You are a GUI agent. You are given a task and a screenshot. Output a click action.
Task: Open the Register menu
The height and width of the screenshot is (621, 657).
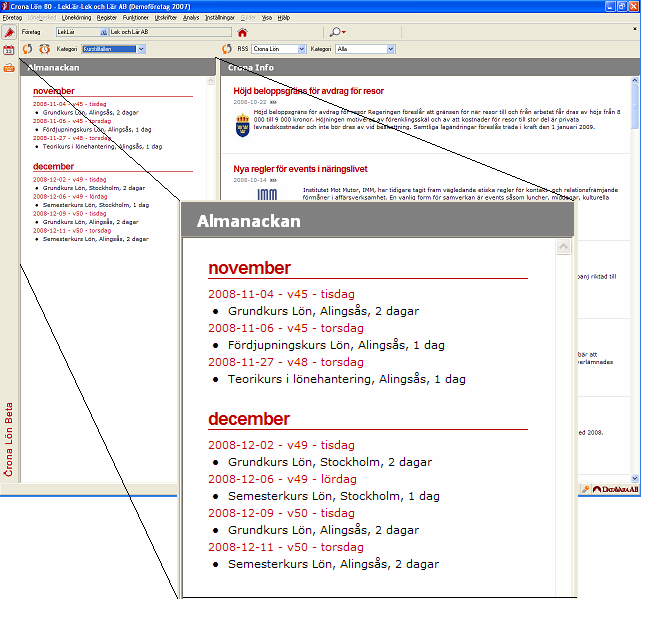pyautogui.click(x=106, y=18)
